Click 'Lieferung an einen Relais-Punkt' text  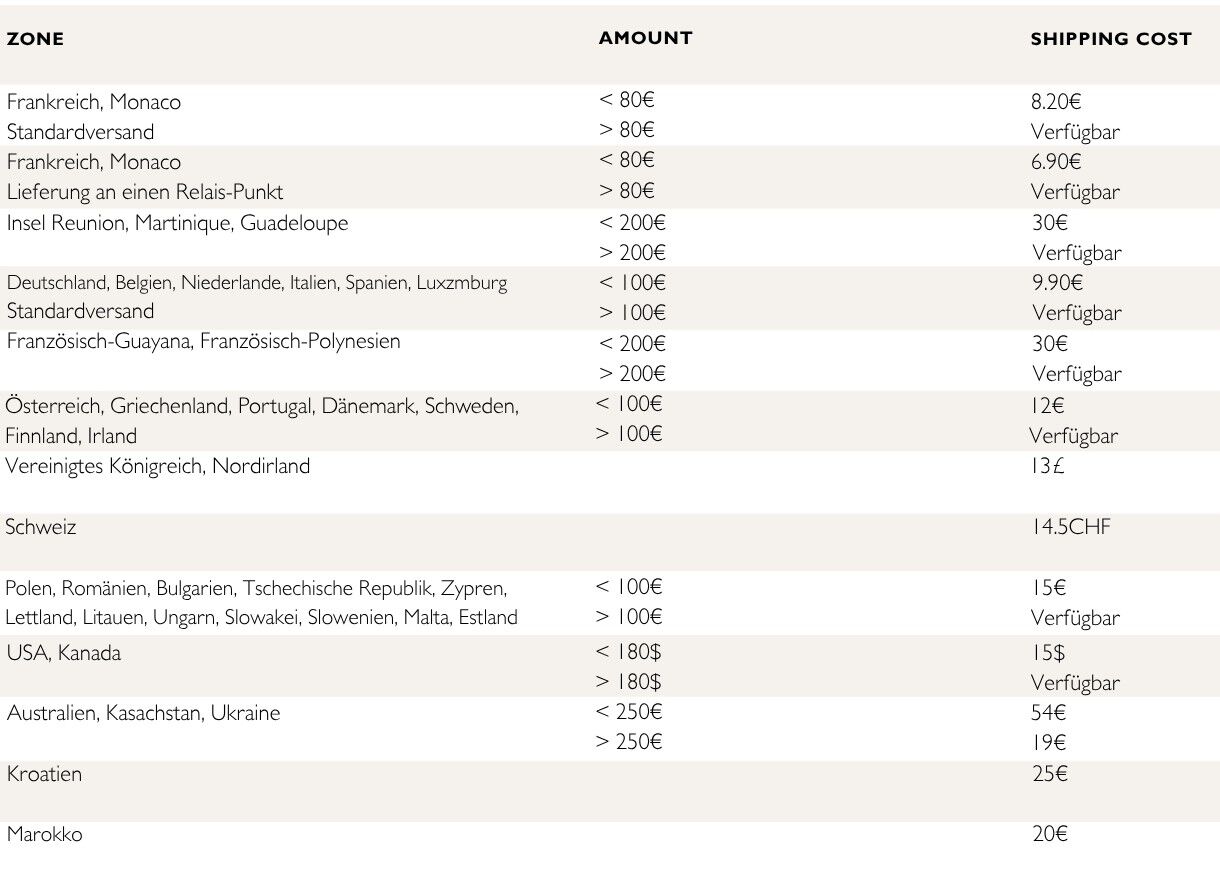click(145, 192)
